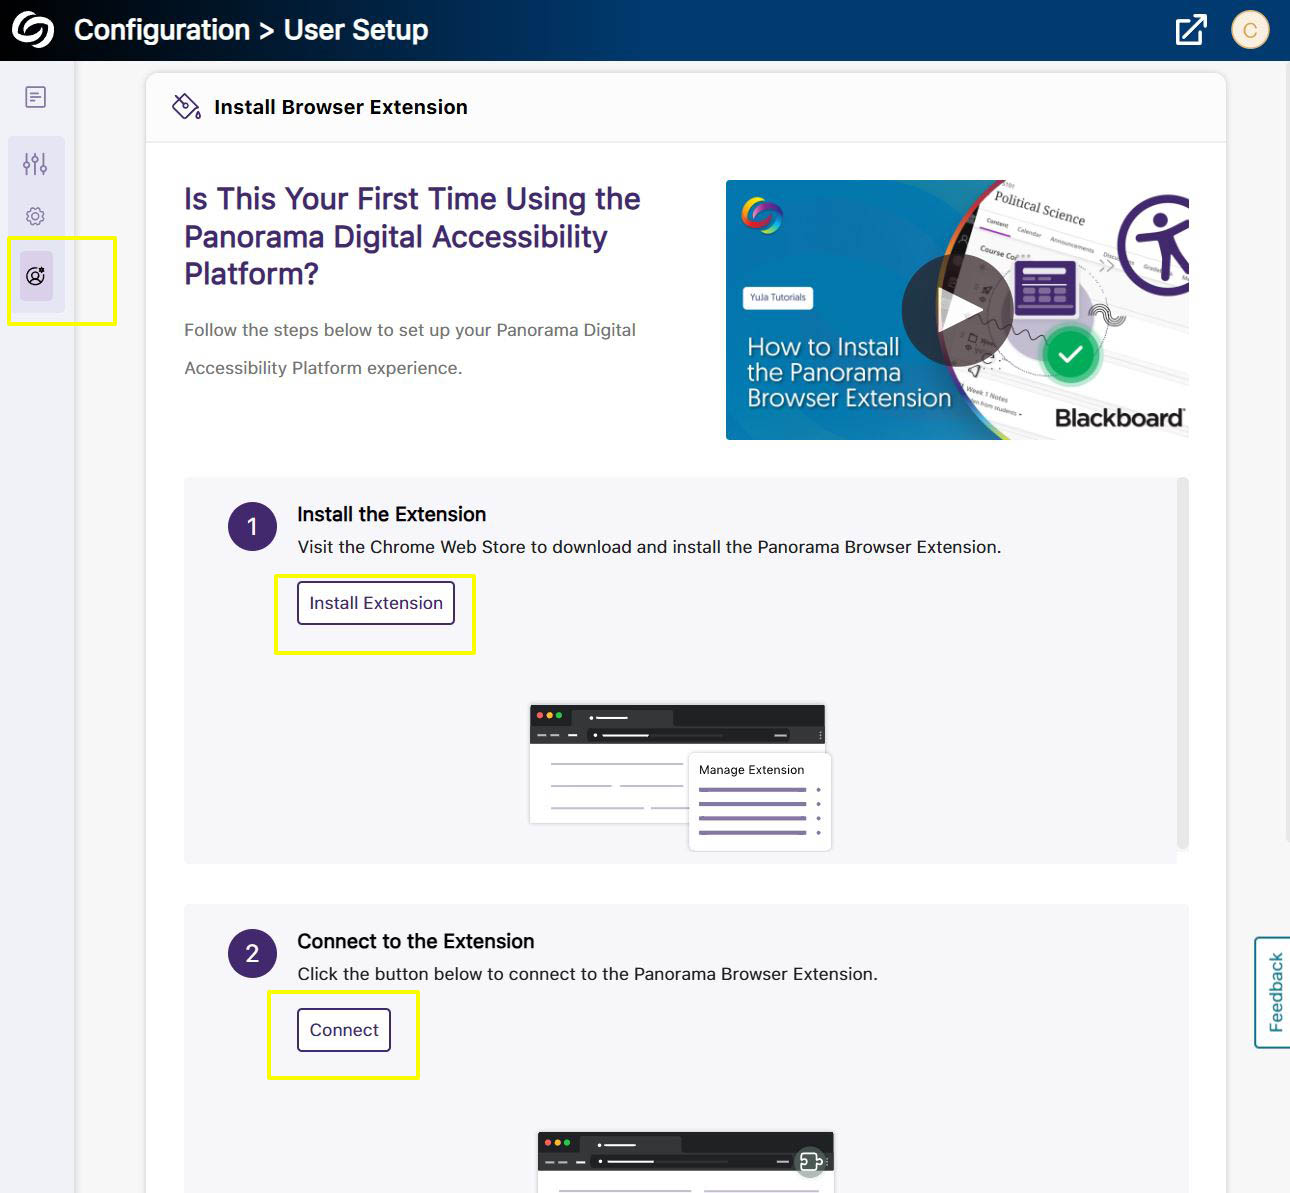The height and width of the screenshot is (1193, 1290).
Task: Click the Manage Extension illustration in step 1
Action: click(x=680, y=777)
